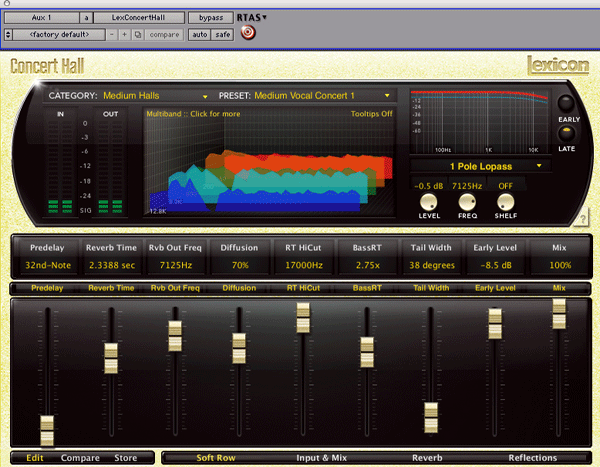This screenshot has width=600, height=467.
Task: Click the minus preset button
Action: tap(112, 35)
